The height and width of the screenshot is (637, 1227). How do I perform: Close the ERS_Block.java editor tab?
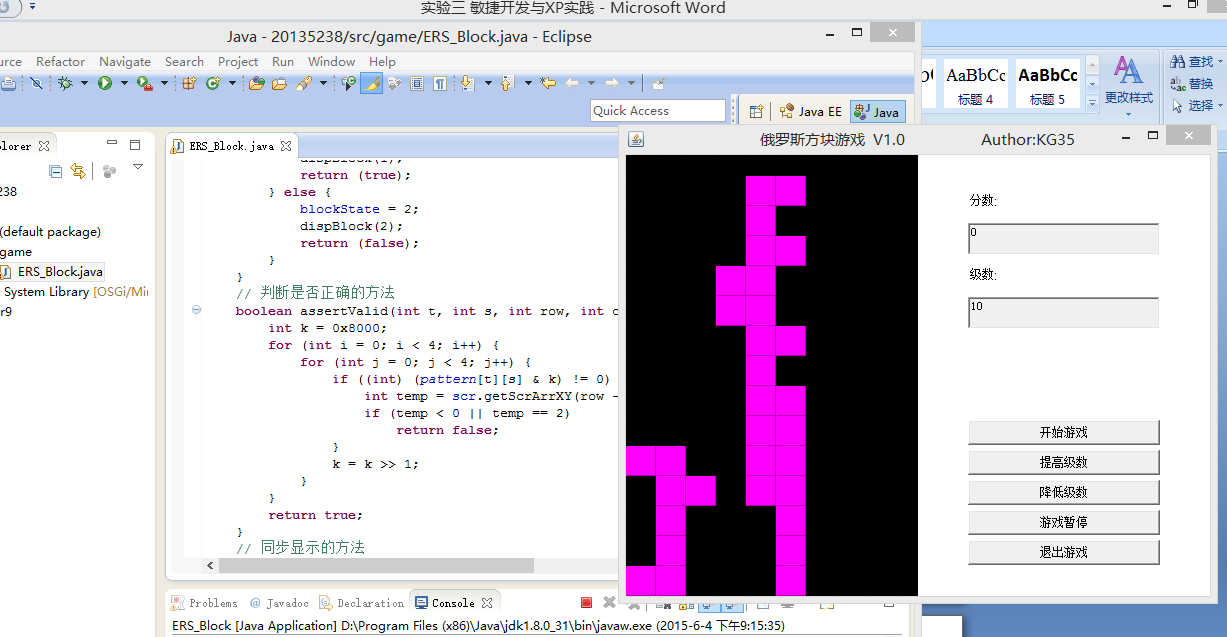[x=286, y=146]
